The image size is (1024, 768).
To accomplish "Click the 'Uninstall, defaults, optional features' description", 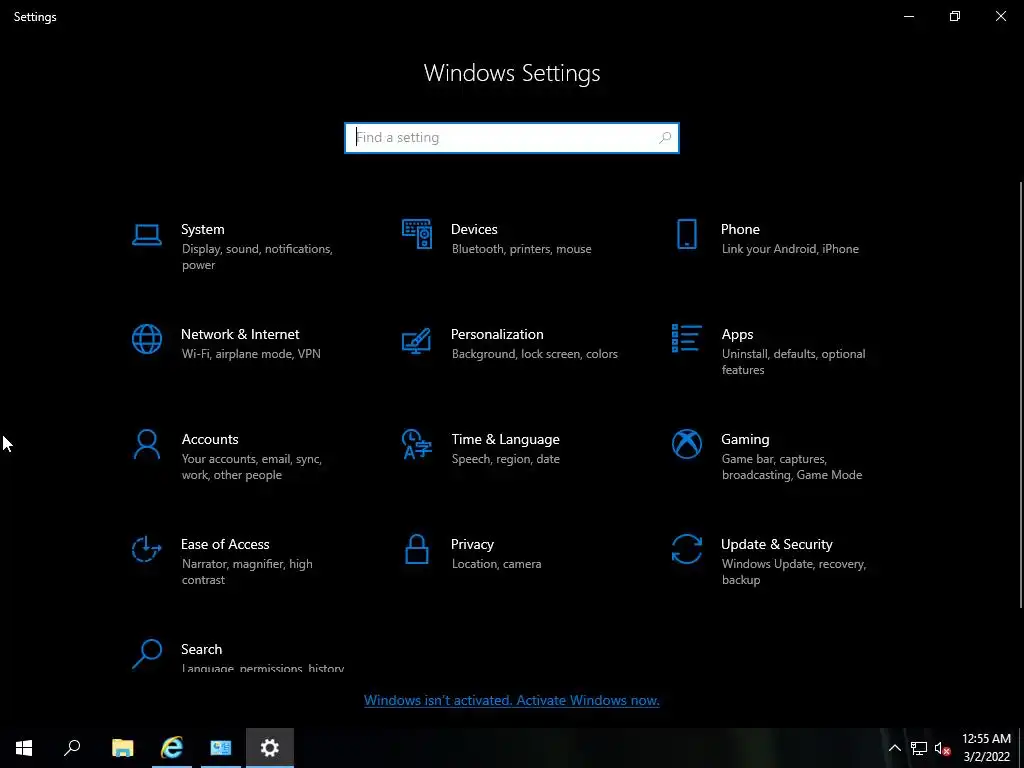I will coord(793,362).
